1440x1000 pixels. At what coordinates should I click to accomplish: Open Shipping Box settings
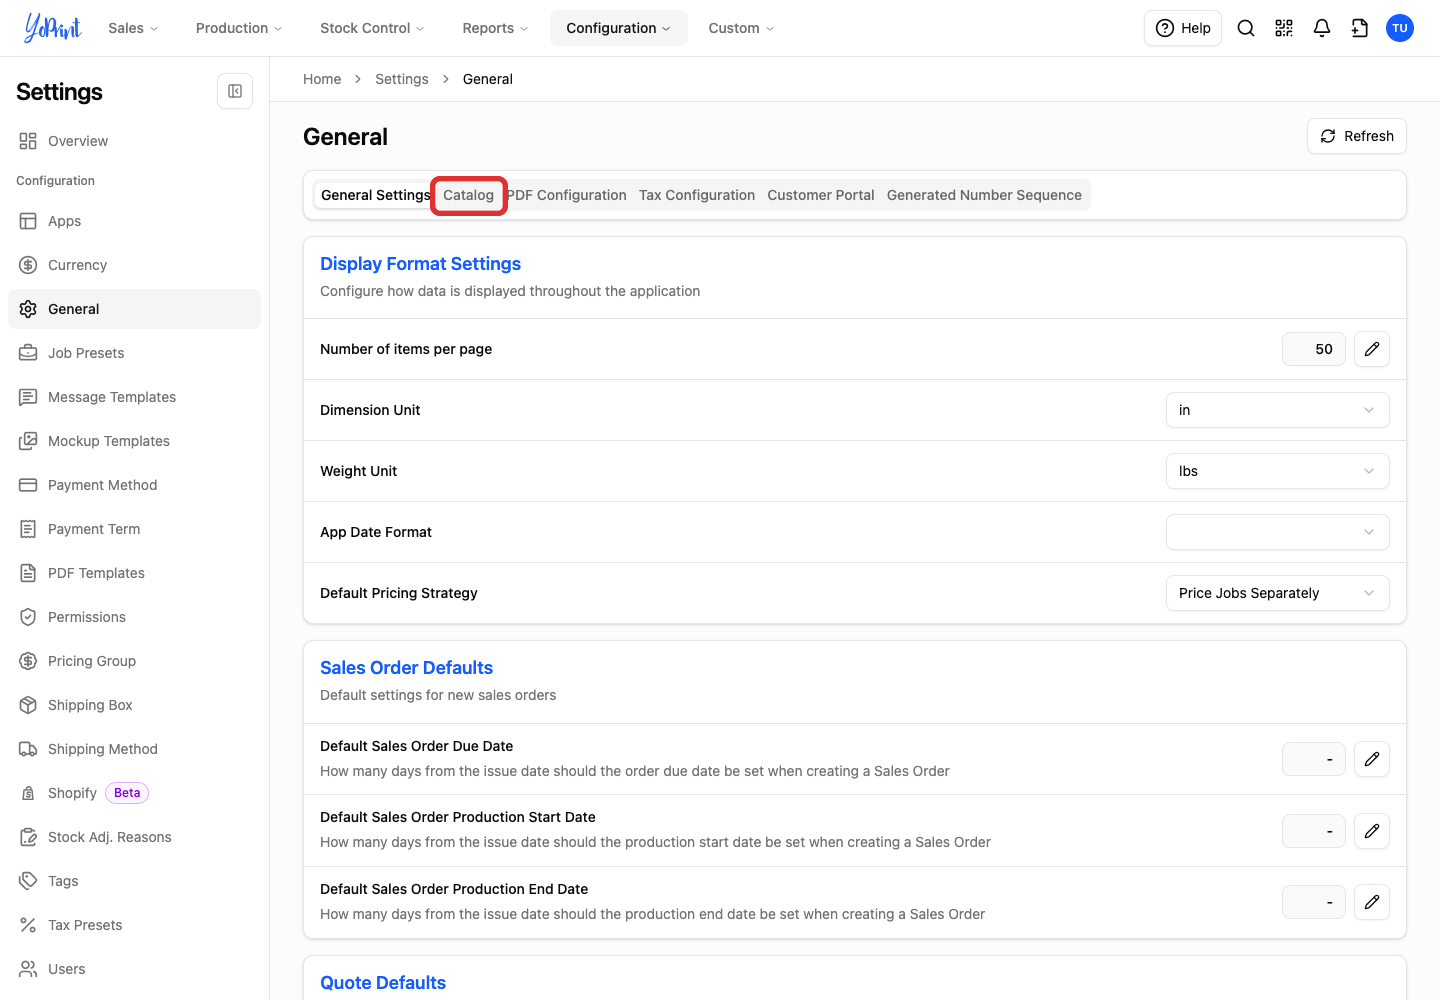pos(134,705)
